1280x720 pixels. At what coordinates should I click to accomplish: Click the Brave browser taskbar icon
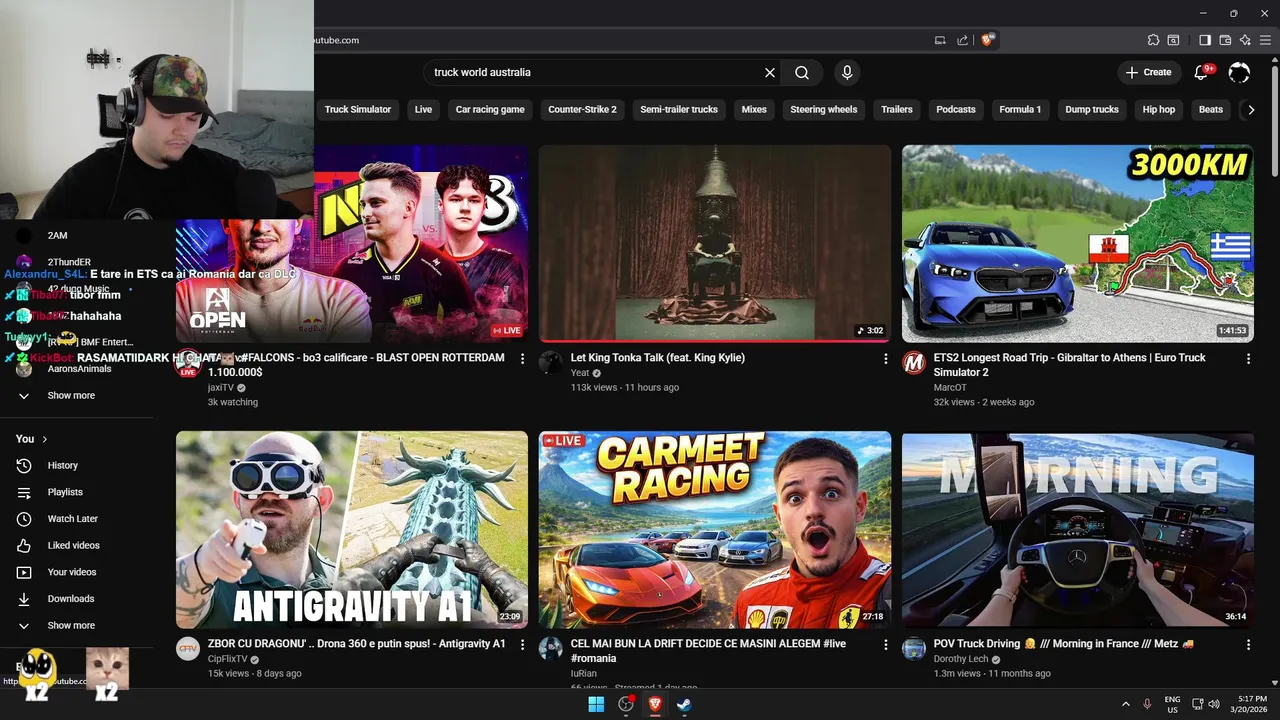tap(655, 704)
